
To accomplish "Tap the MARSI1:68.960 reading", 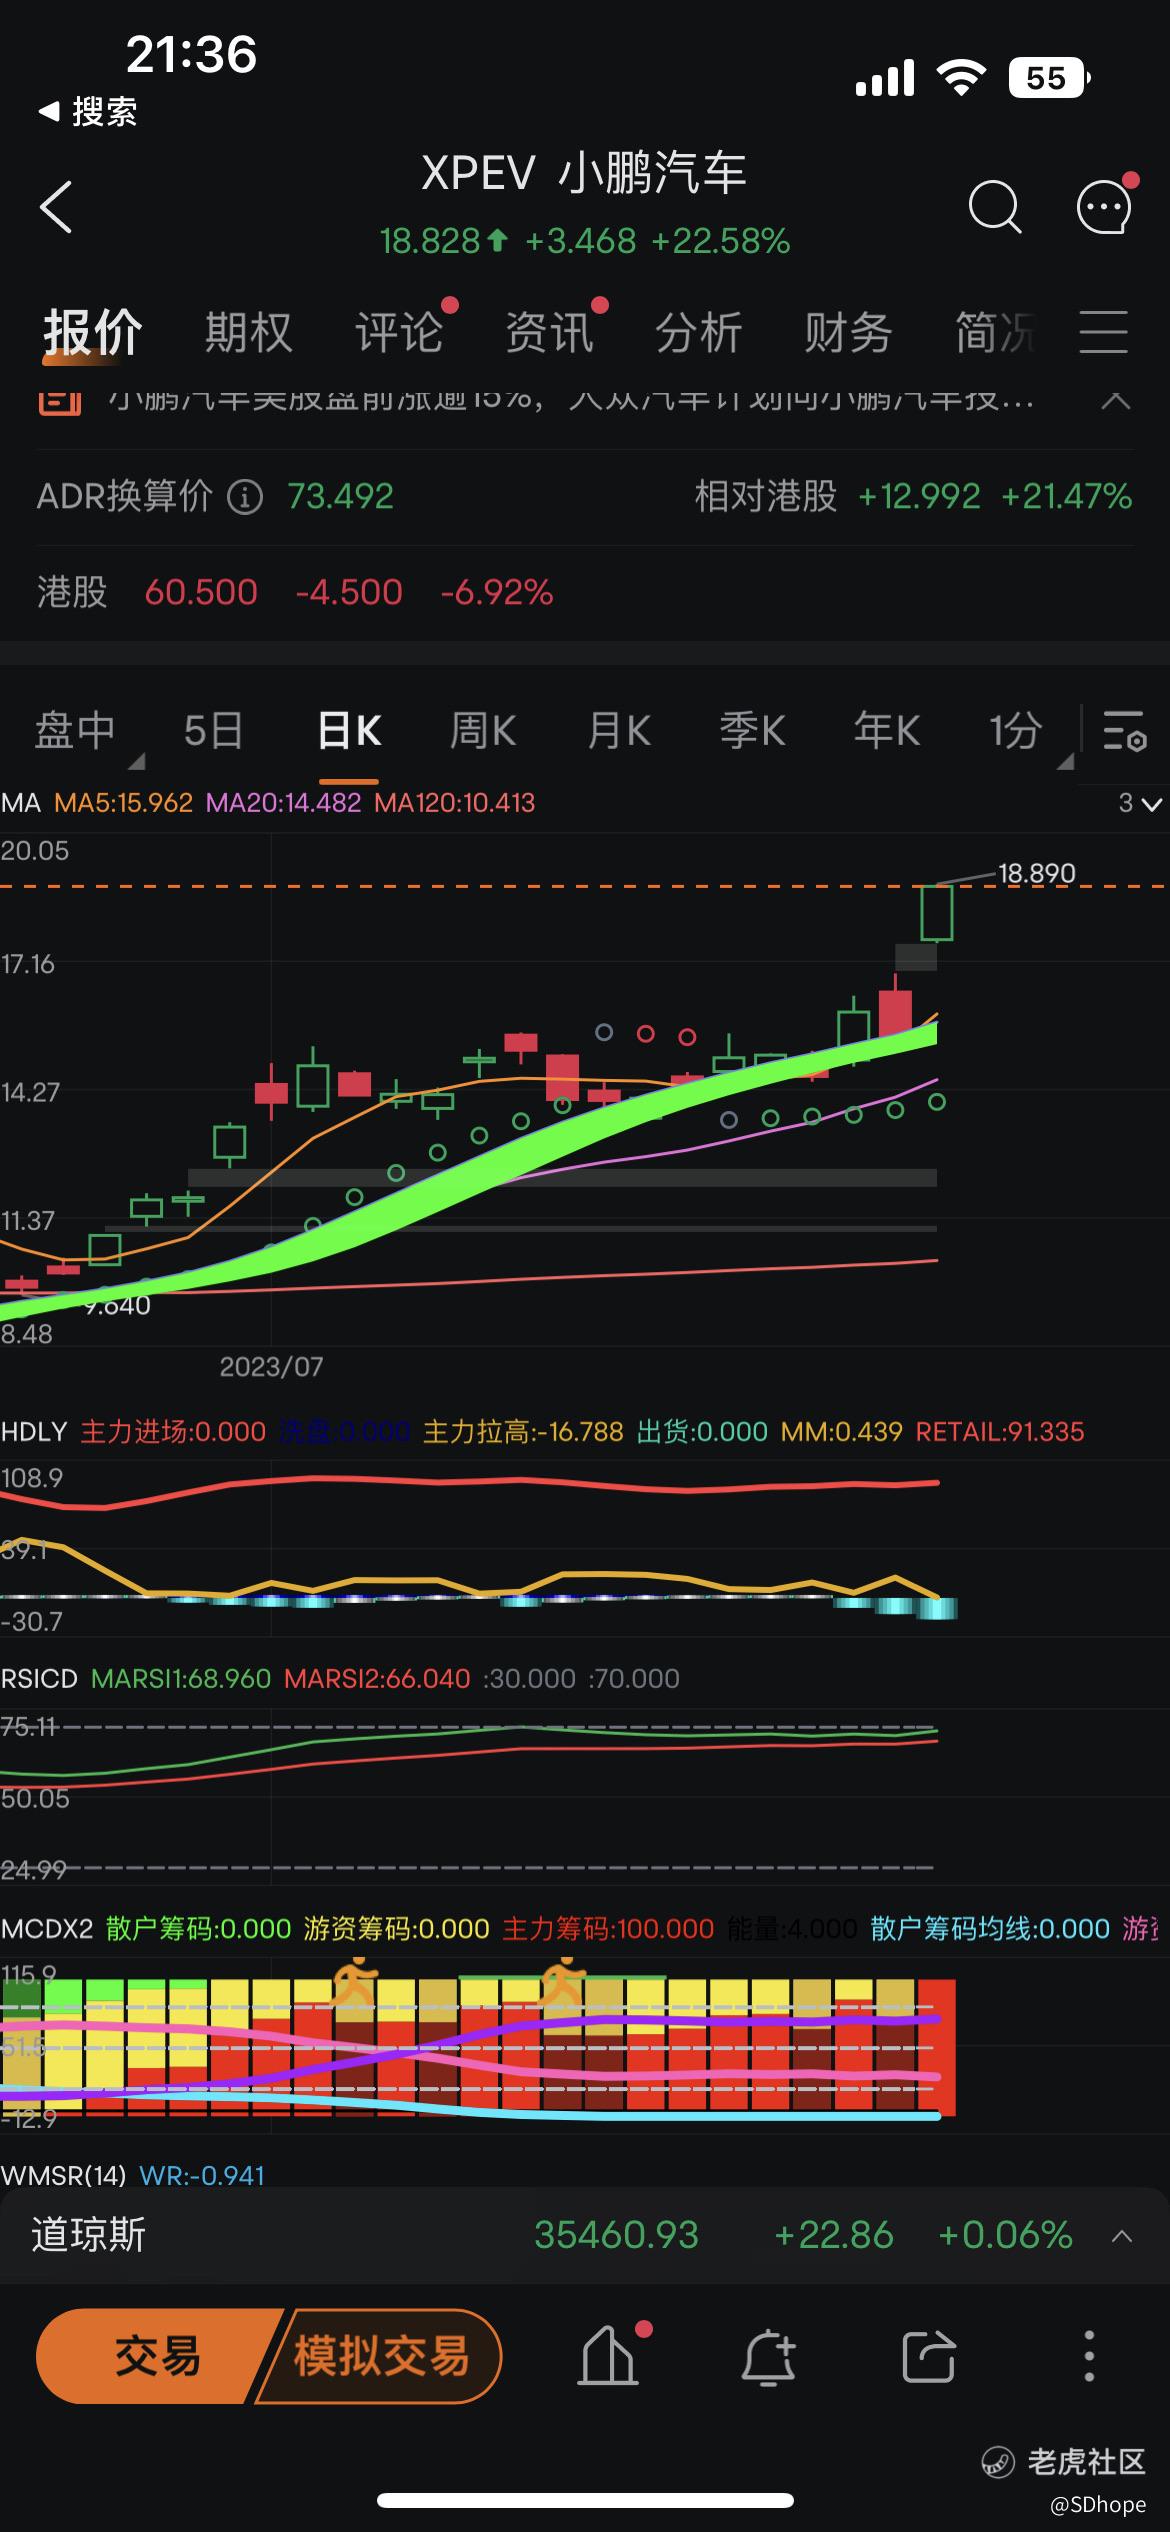I will (x=181, y=1678).
